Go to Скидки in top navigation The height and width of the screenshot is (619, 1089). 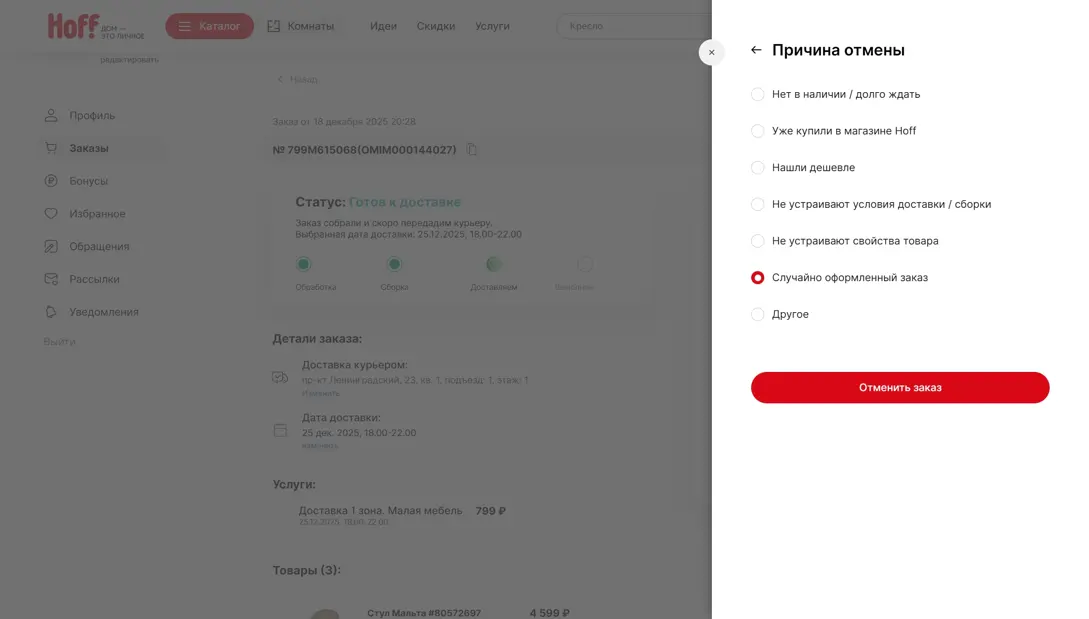pyautogui.click(x=436, y=26)
